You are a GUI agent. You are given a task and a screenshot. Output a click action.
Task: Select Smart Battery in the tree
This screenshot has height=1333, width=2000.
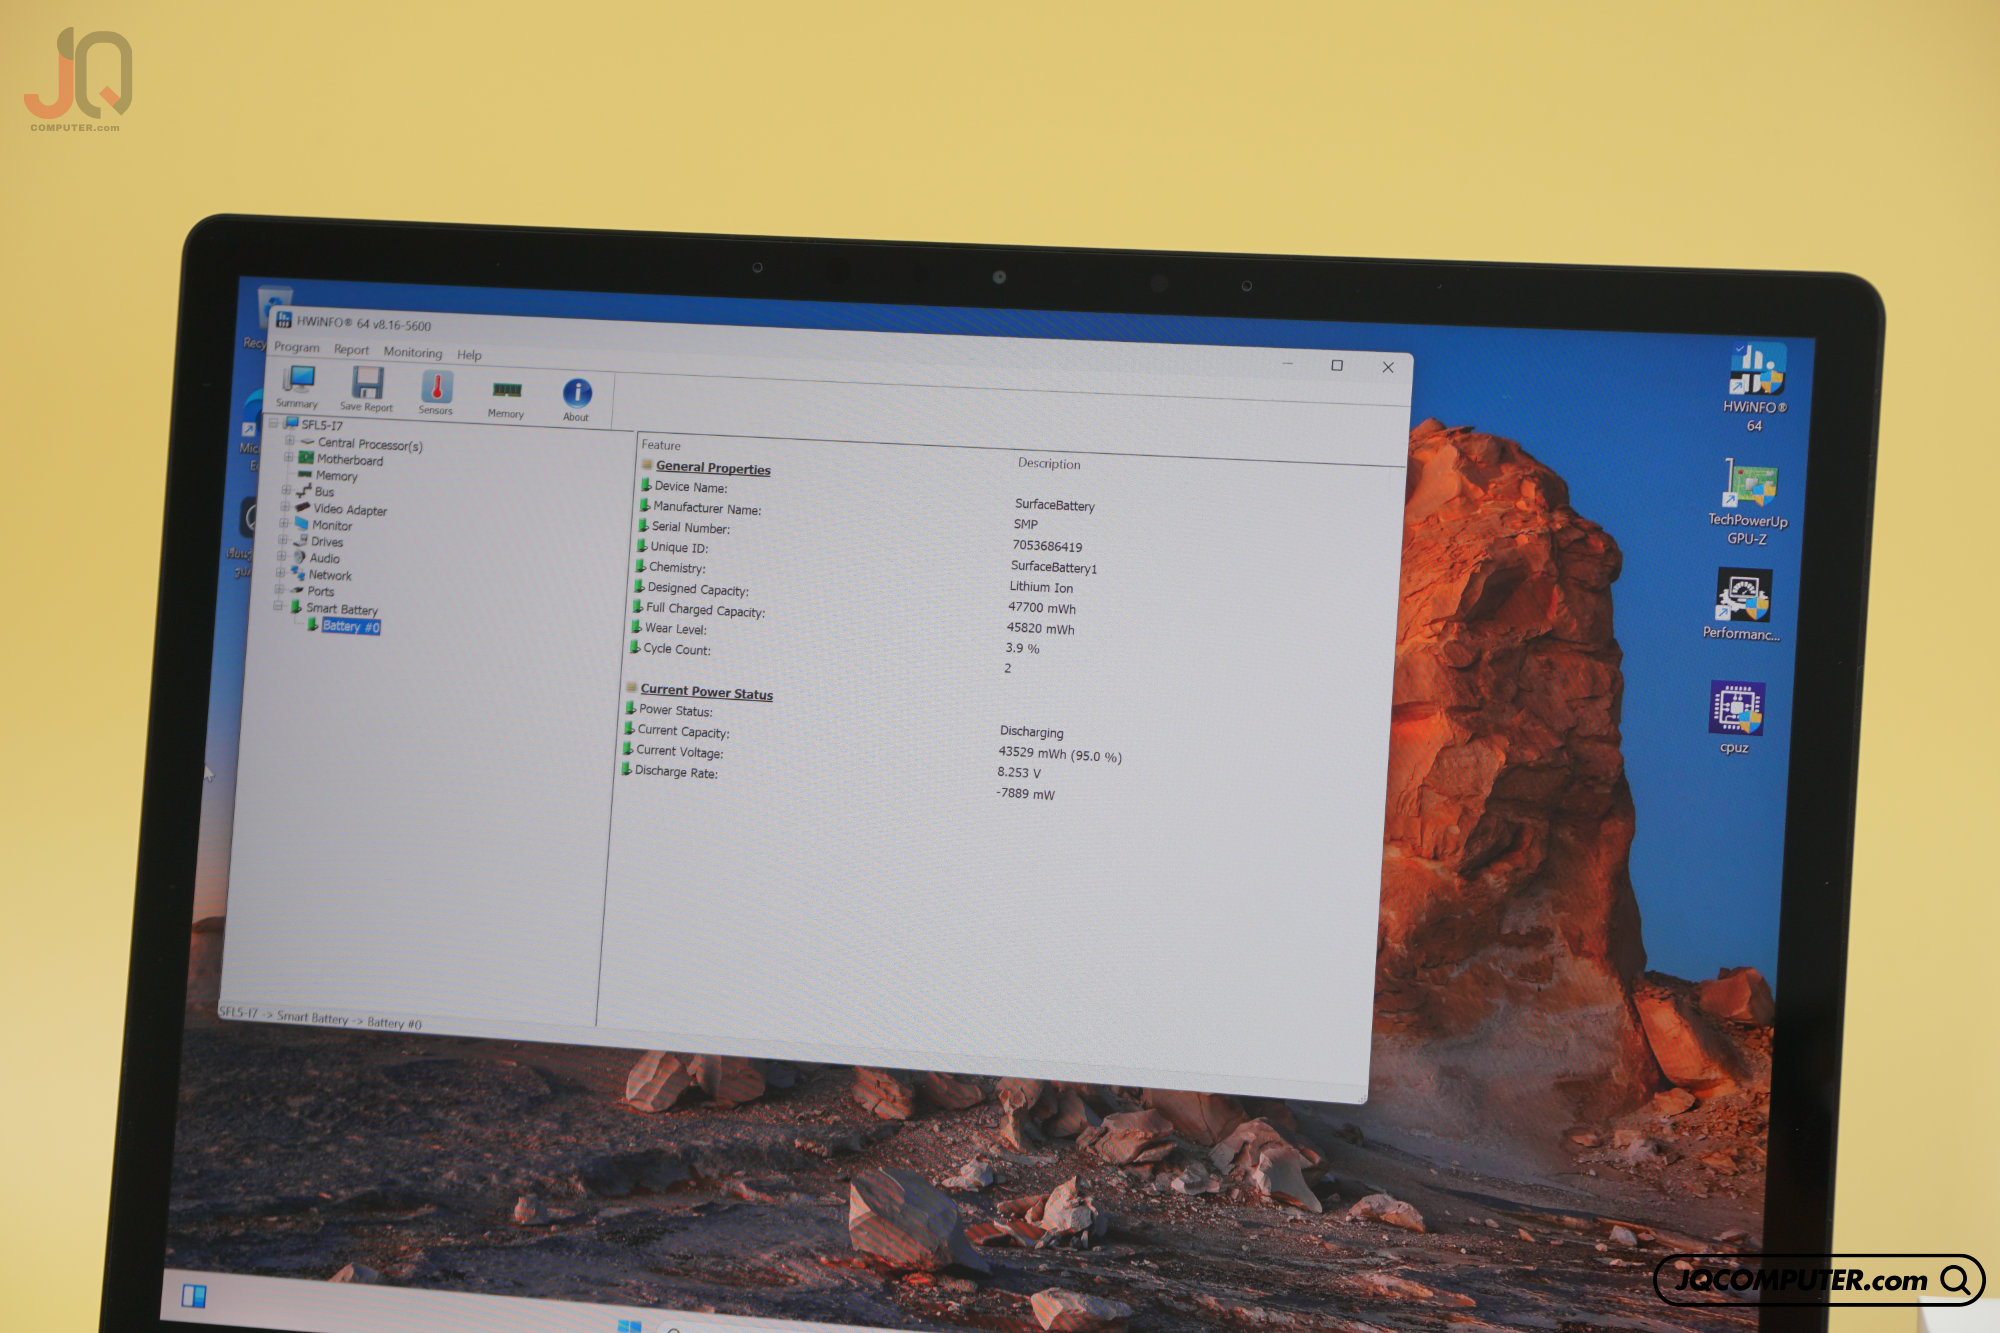334,608
